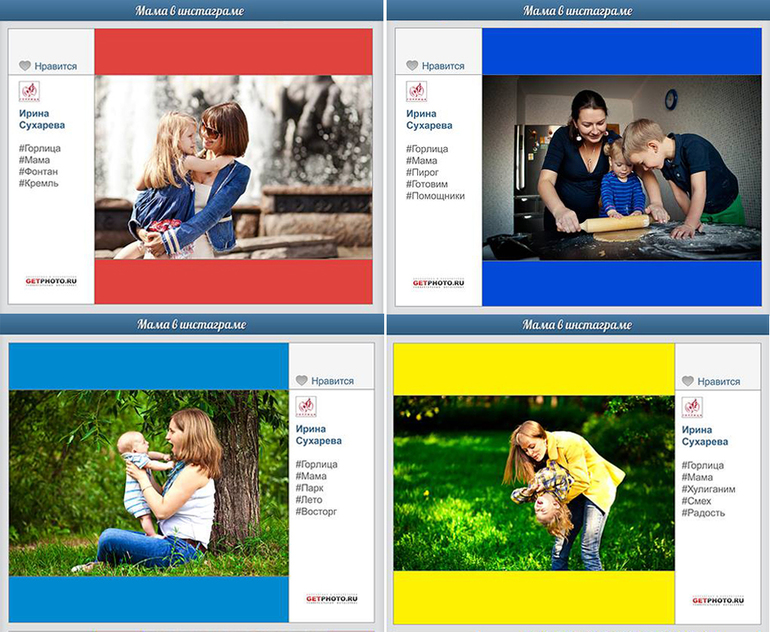
Task: Open the #Восторг hashtag
Action: [x=316, y=512]
